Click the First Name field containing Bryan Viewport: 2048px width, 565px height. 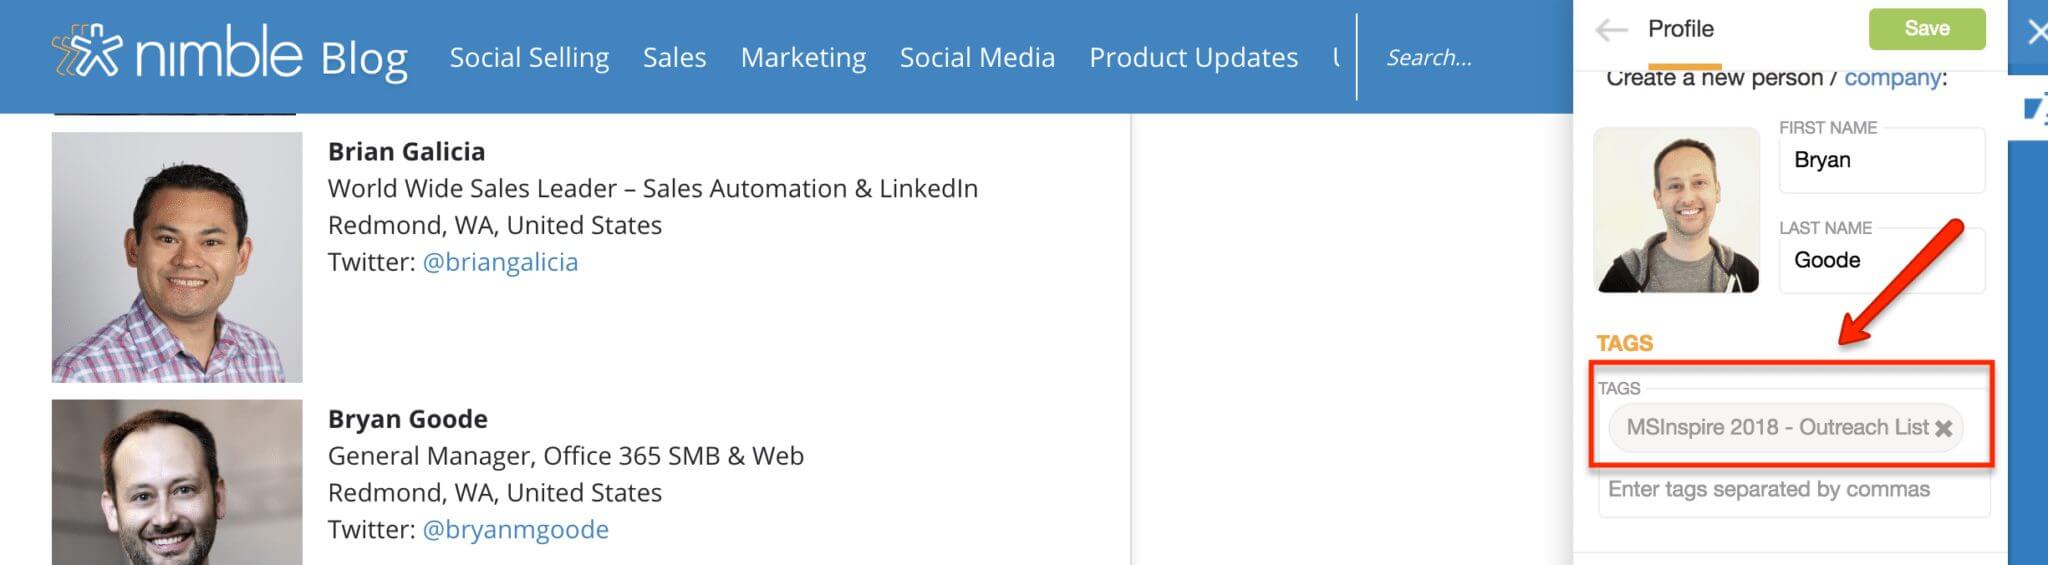[x=1881, y=161]
